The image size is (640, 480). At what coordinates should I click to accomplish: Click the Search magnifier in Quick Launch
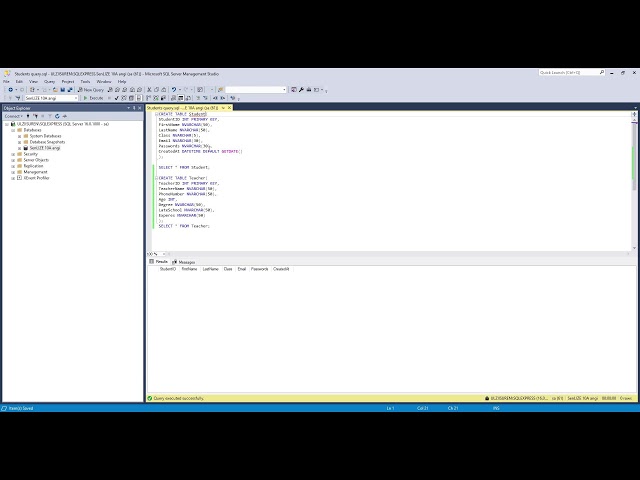[602, 72]
